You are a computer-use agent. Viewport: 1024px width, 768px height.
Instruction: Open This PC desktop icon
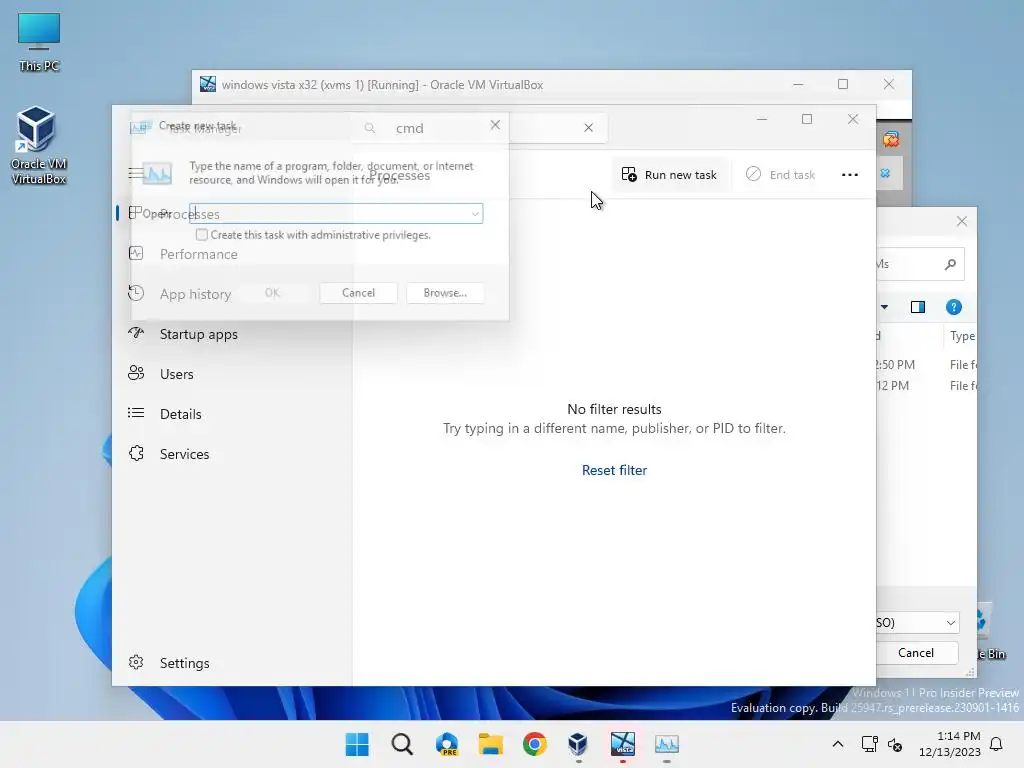pyautogui.click(x=39, y=41)
